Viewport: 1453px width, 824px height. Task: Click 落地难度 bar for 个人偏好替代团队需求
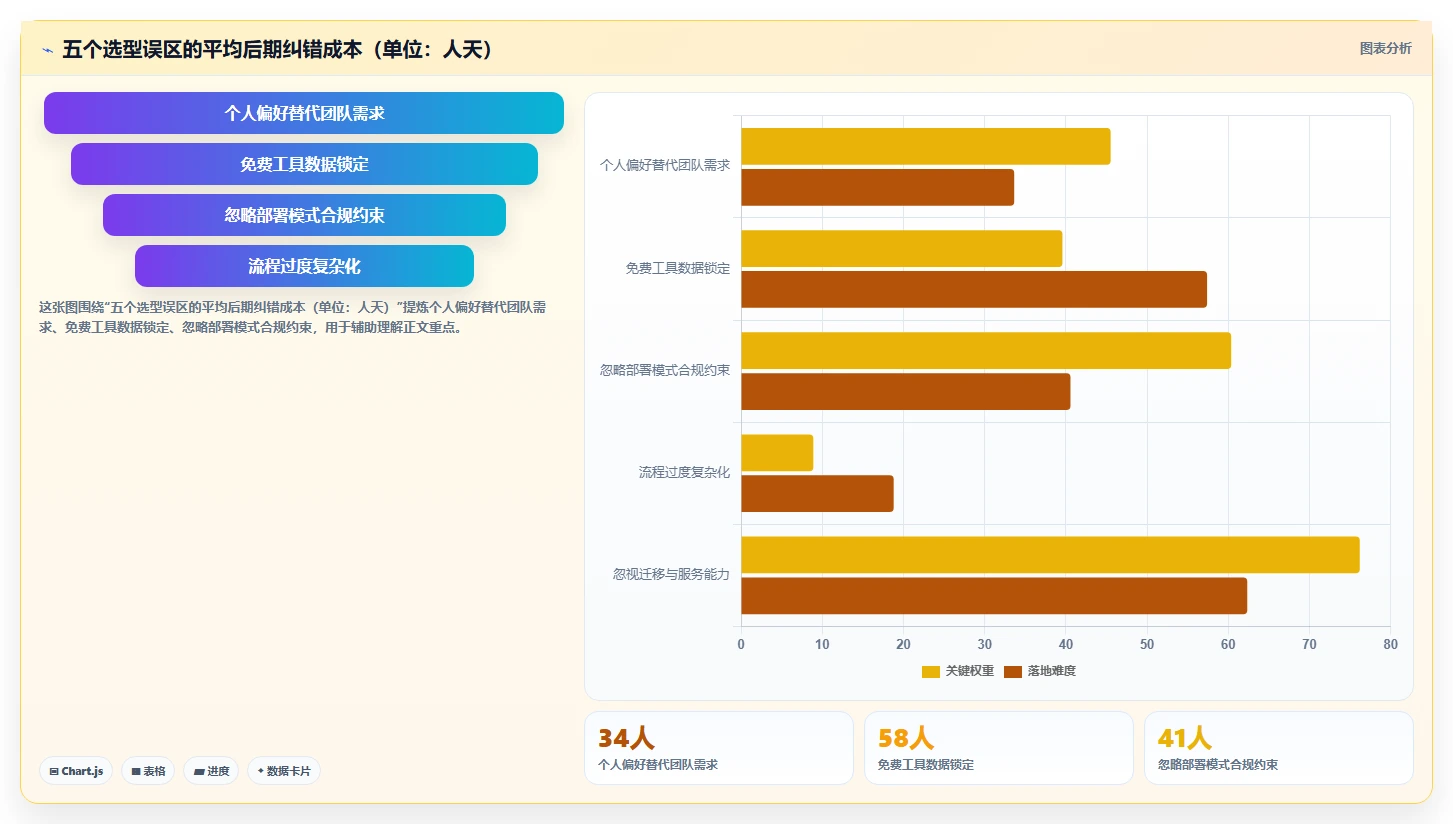pyautogui.click(x=877, y=187)
